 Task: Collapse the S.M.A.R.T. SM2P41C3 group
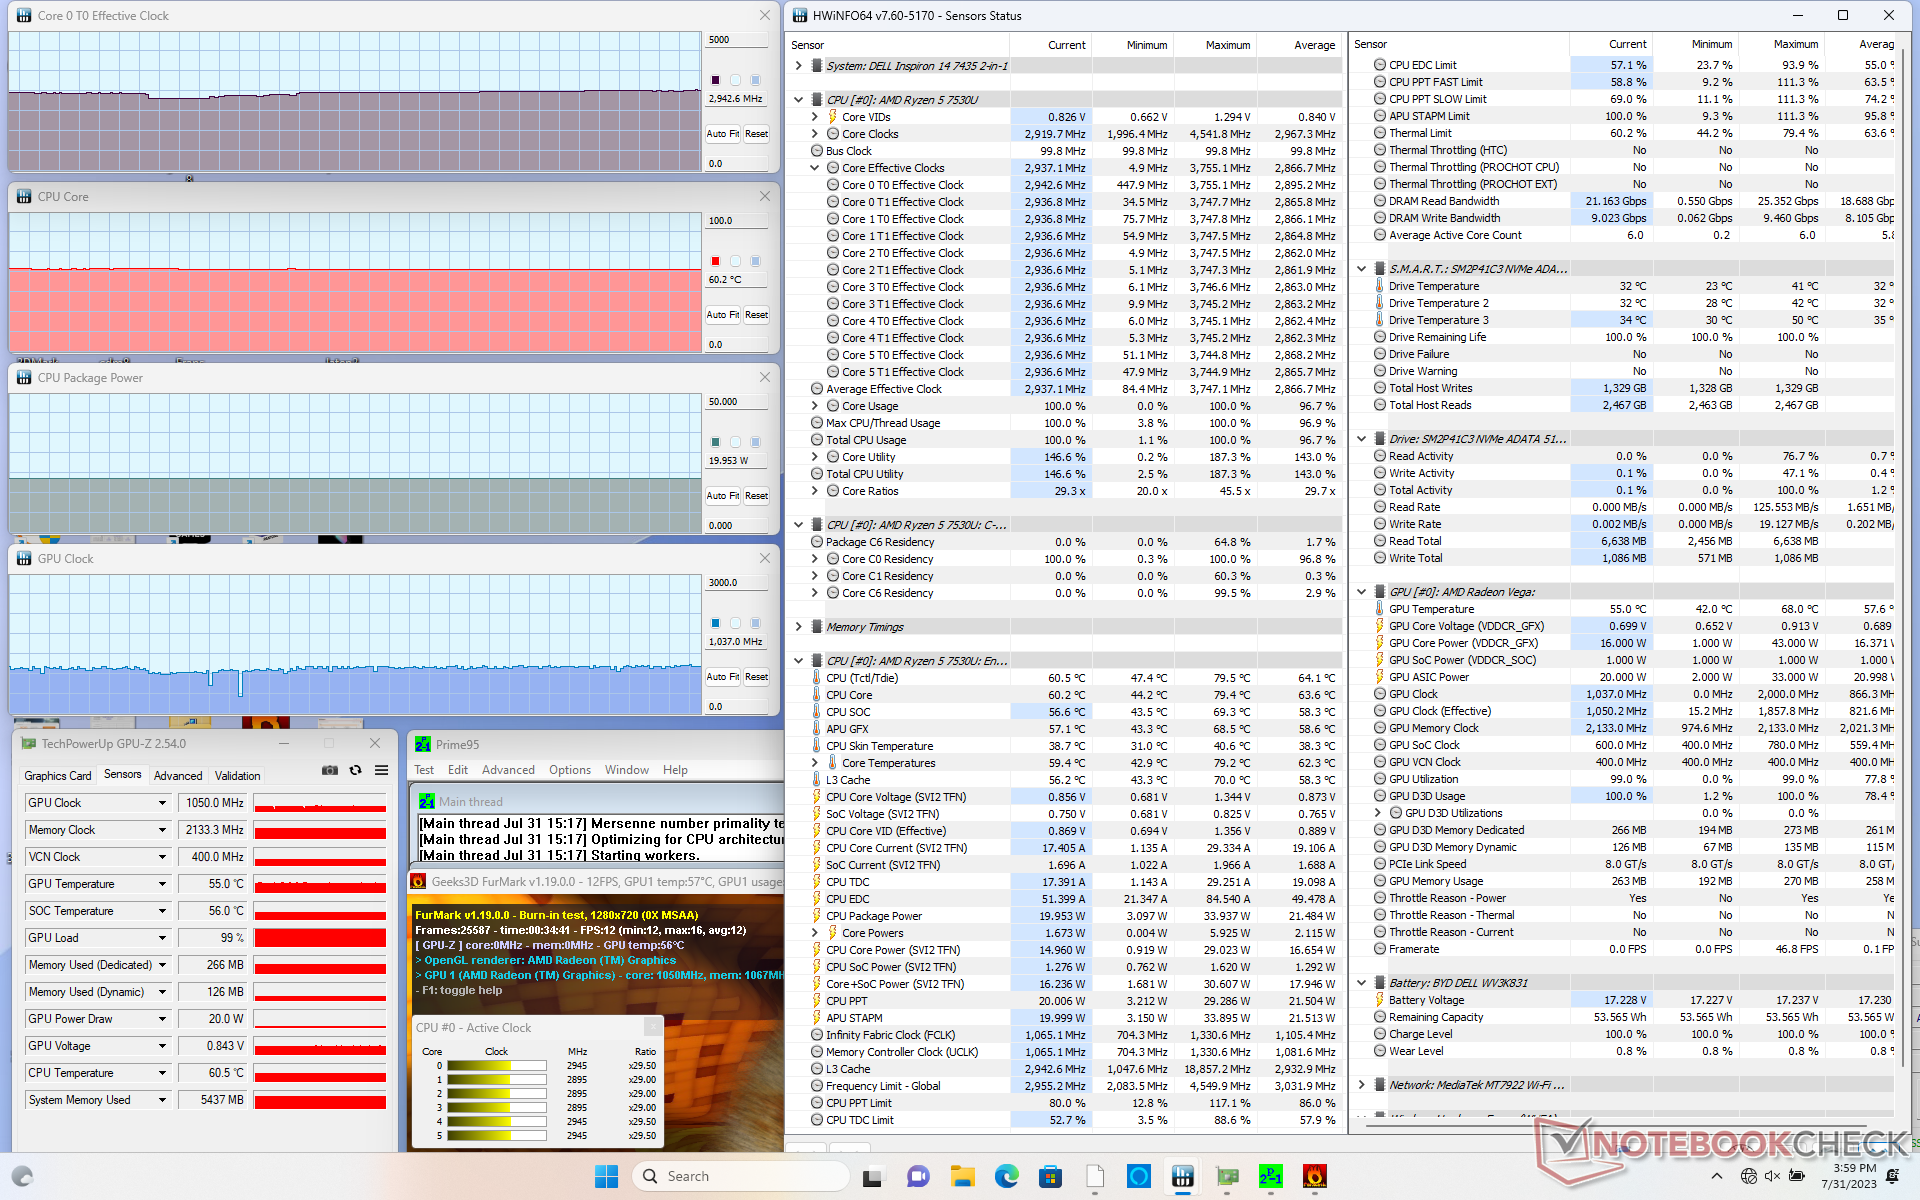pyautogui.click(x=1362, y=269)
